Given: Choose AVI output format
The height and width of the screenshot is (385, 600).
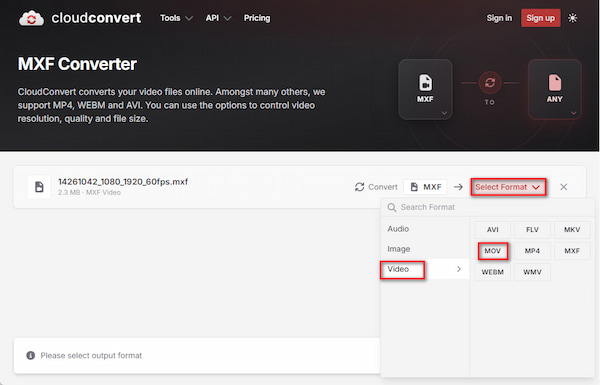Looking at the screenshot, I should tap(492, 230).
